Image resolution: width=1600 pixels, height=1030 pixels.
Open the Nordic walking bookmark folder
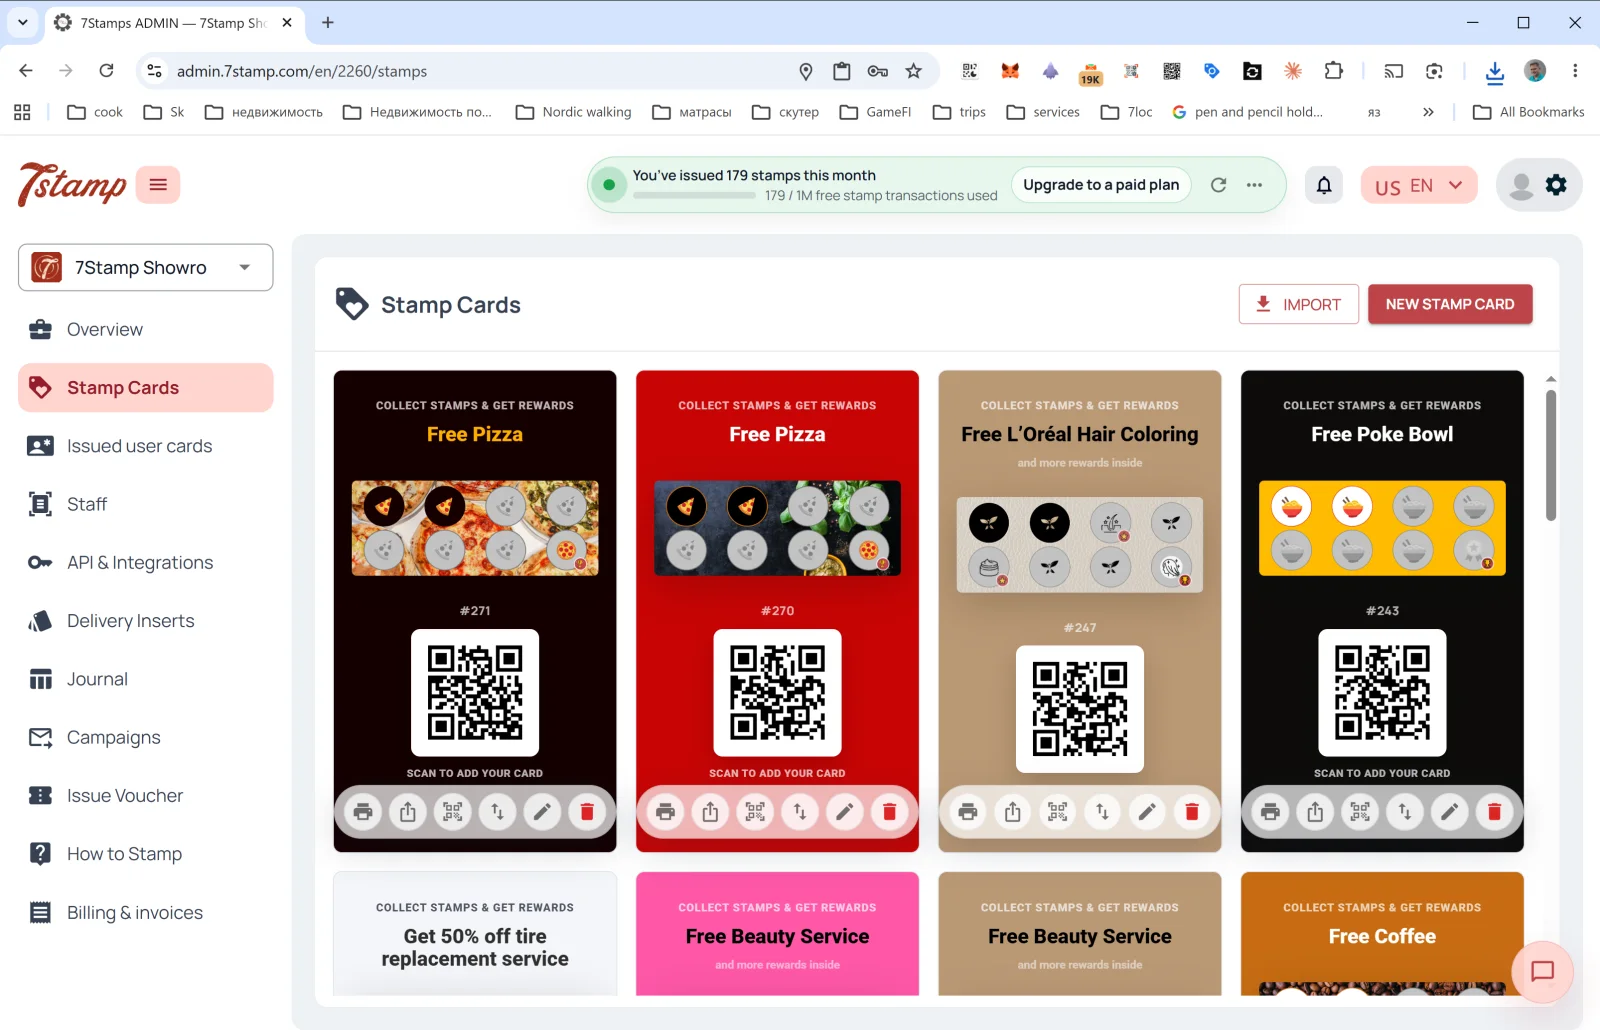574,112
